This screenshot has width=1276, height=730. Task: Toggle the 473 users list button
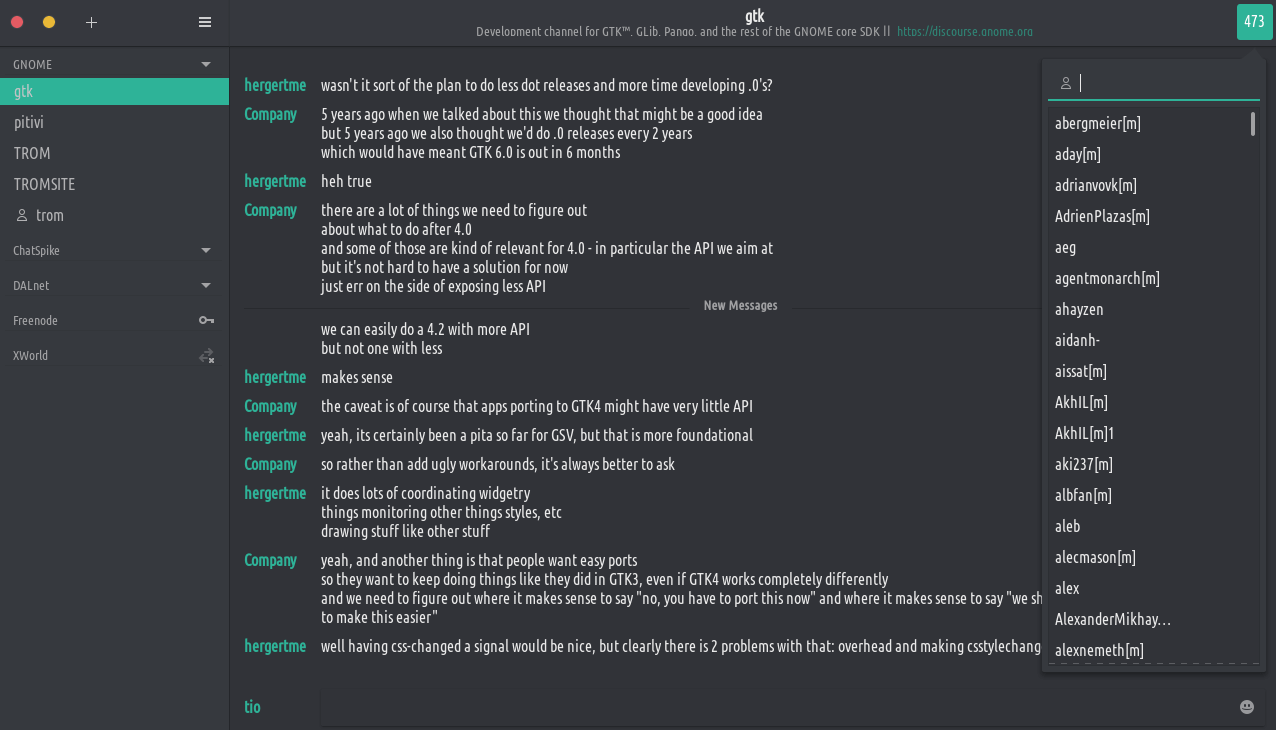[x=1254, y=21]
